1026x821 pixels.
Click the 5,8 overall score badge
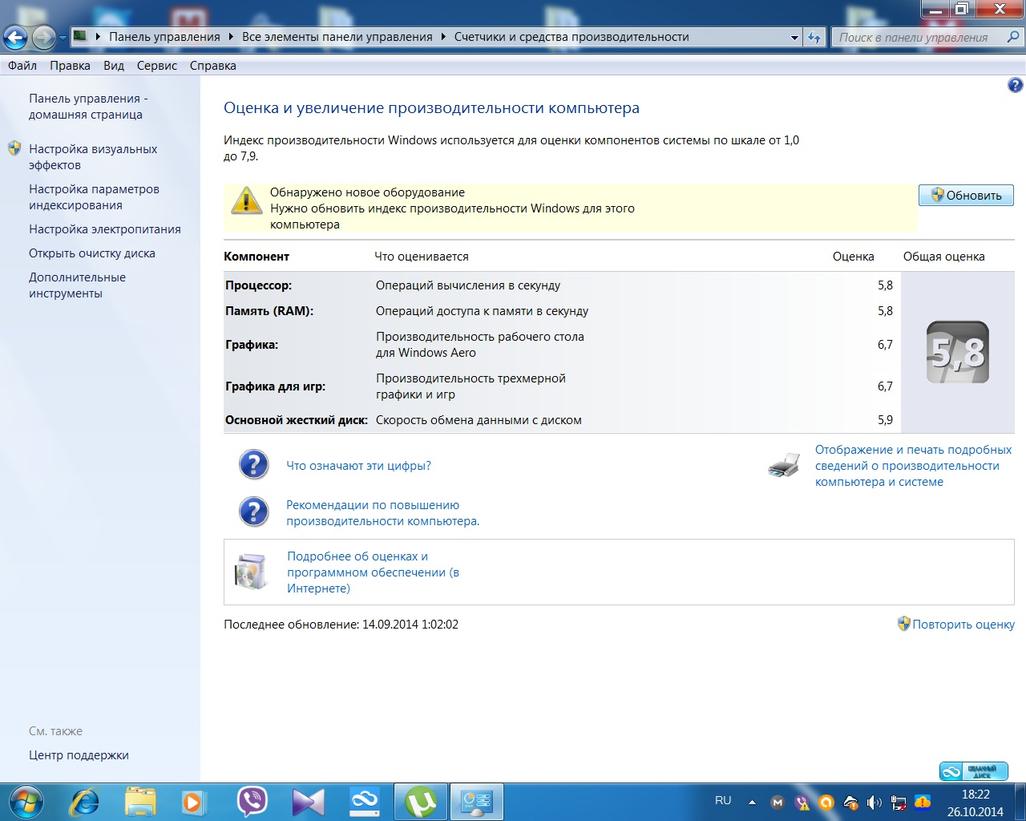[957, 352]
